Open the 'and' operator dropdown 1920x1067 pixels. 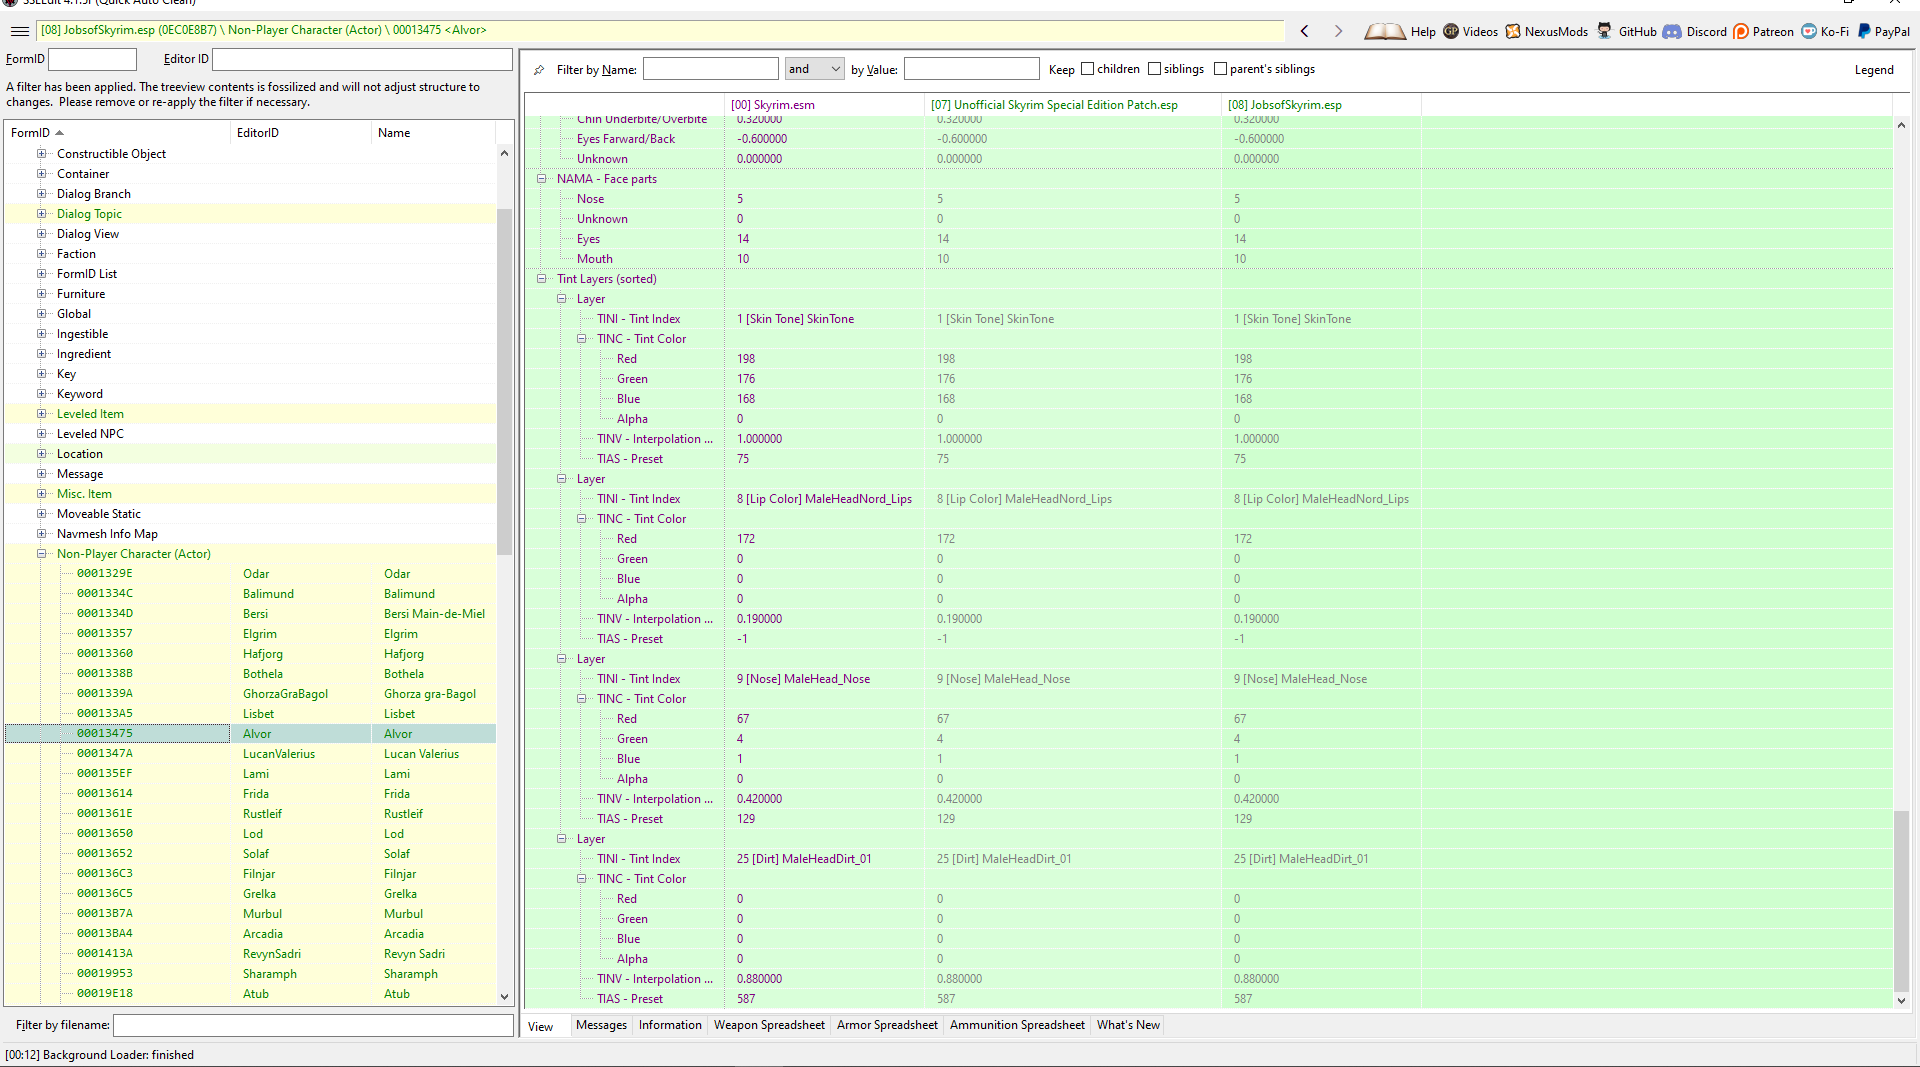tap(814, 69)
